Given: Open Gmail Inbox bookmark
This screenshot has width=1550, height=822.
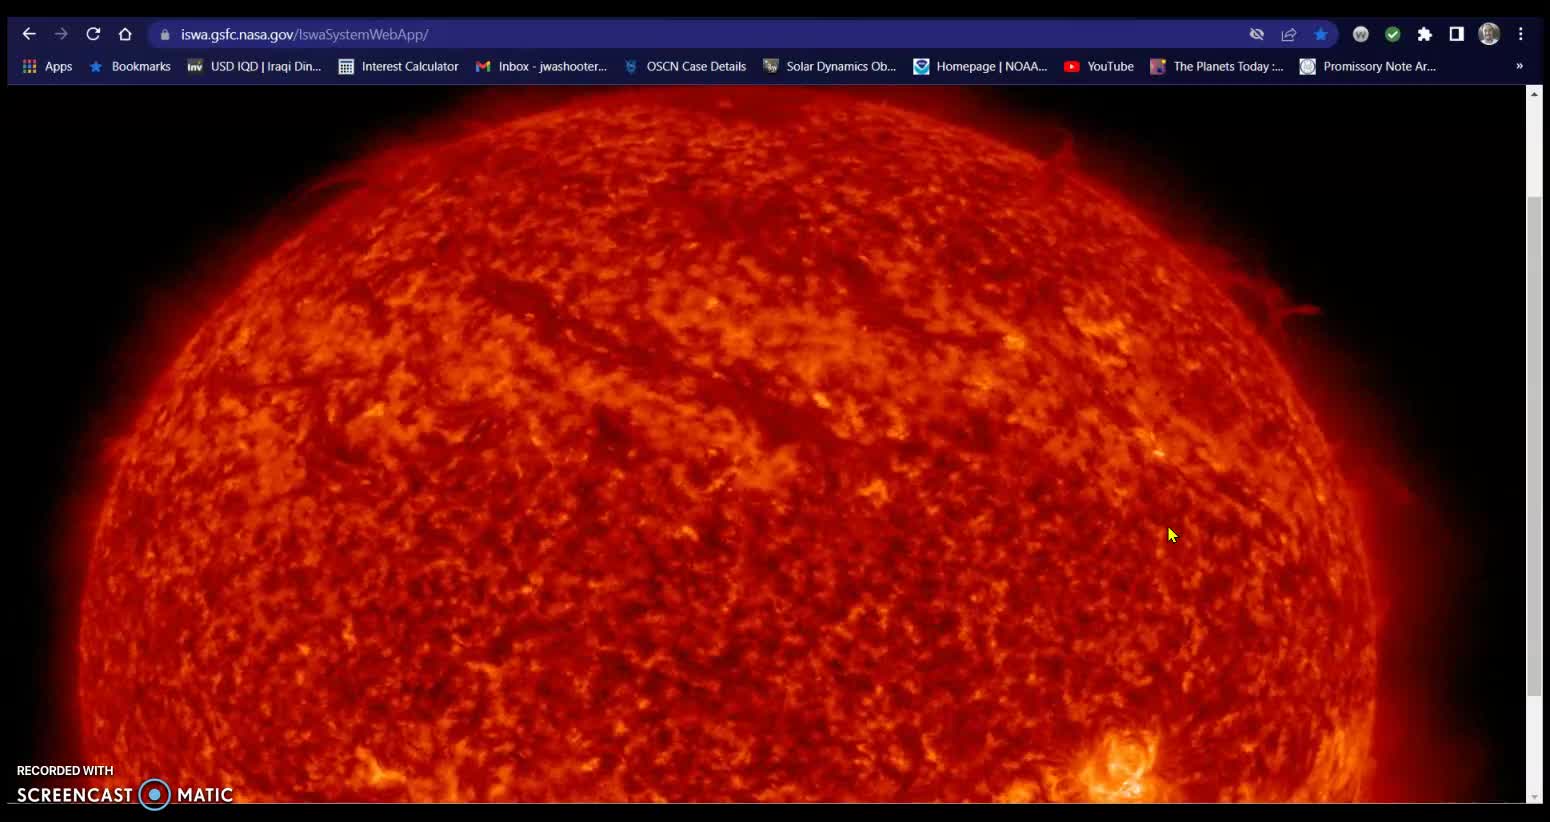Looking at the screenshot, I should coord(541,66).
